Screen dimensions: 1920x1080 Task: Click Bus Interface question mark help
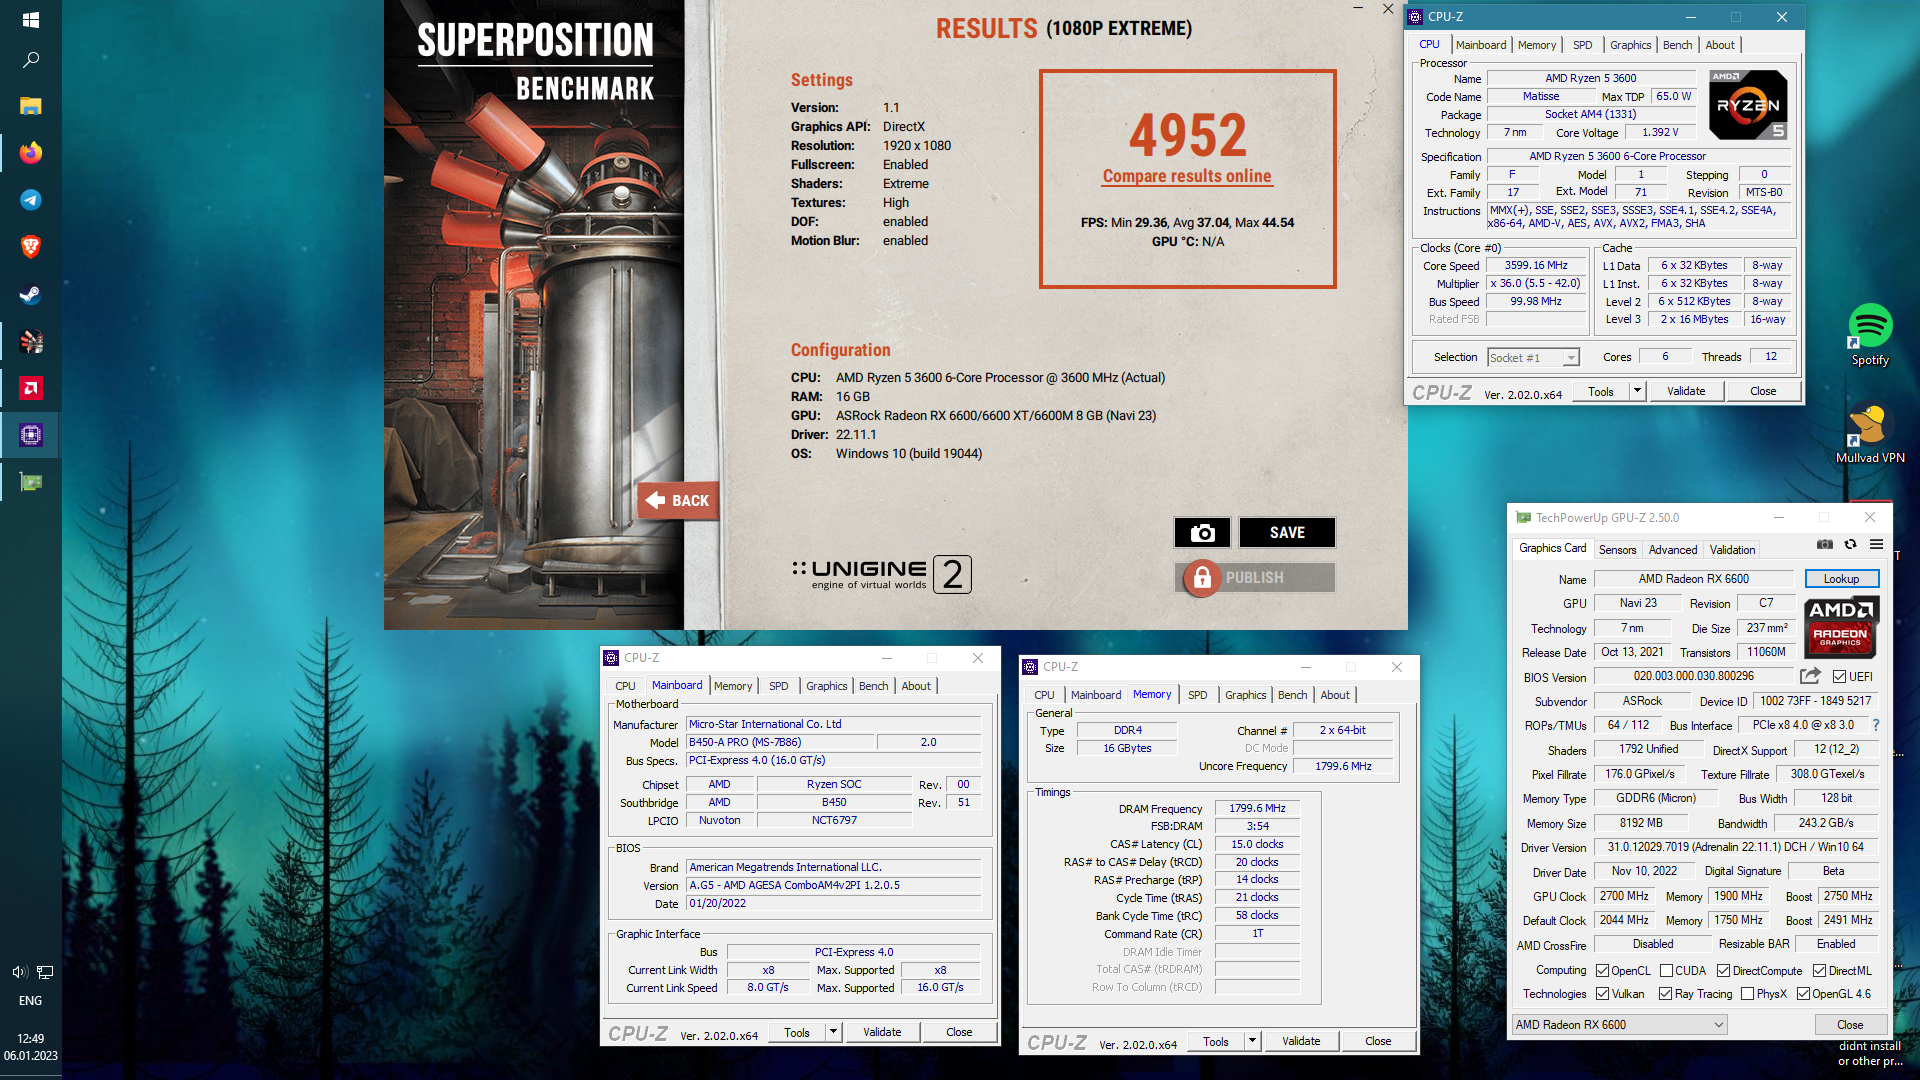pyautogui.click(x=1875, y=725)
